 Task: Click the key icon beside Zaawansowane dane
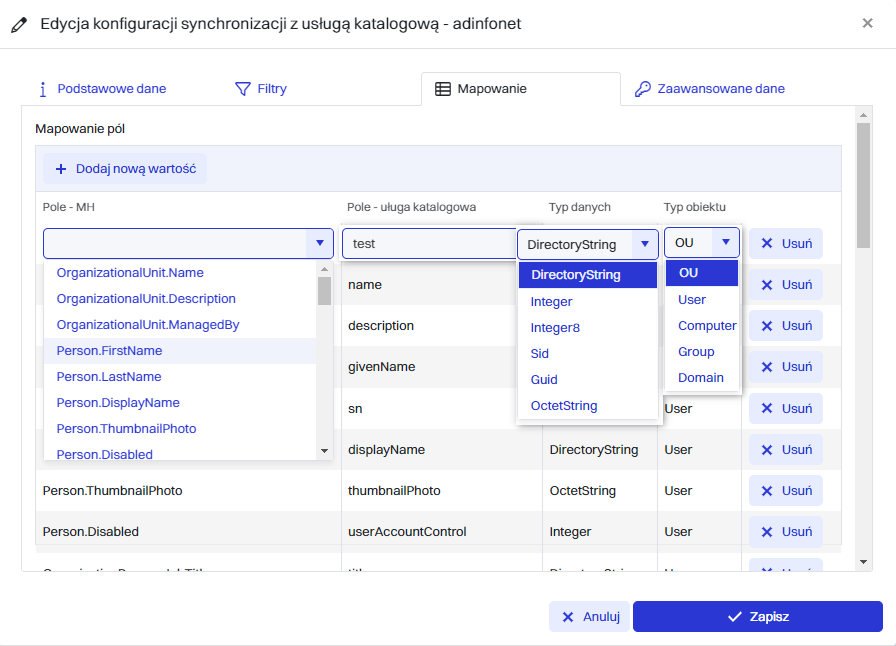click(x=643, y=89)
